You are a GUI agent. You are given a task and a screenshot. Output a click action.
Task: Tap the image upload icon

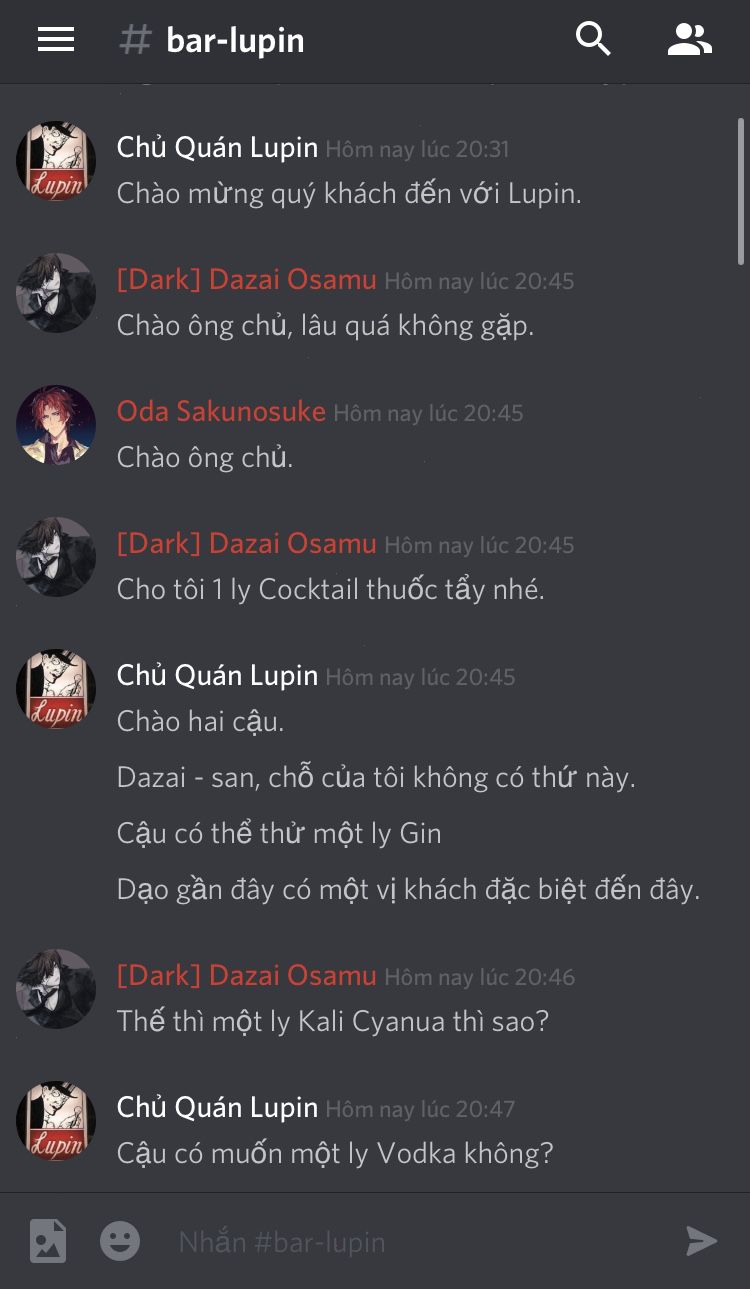[x=47, y=1241]
